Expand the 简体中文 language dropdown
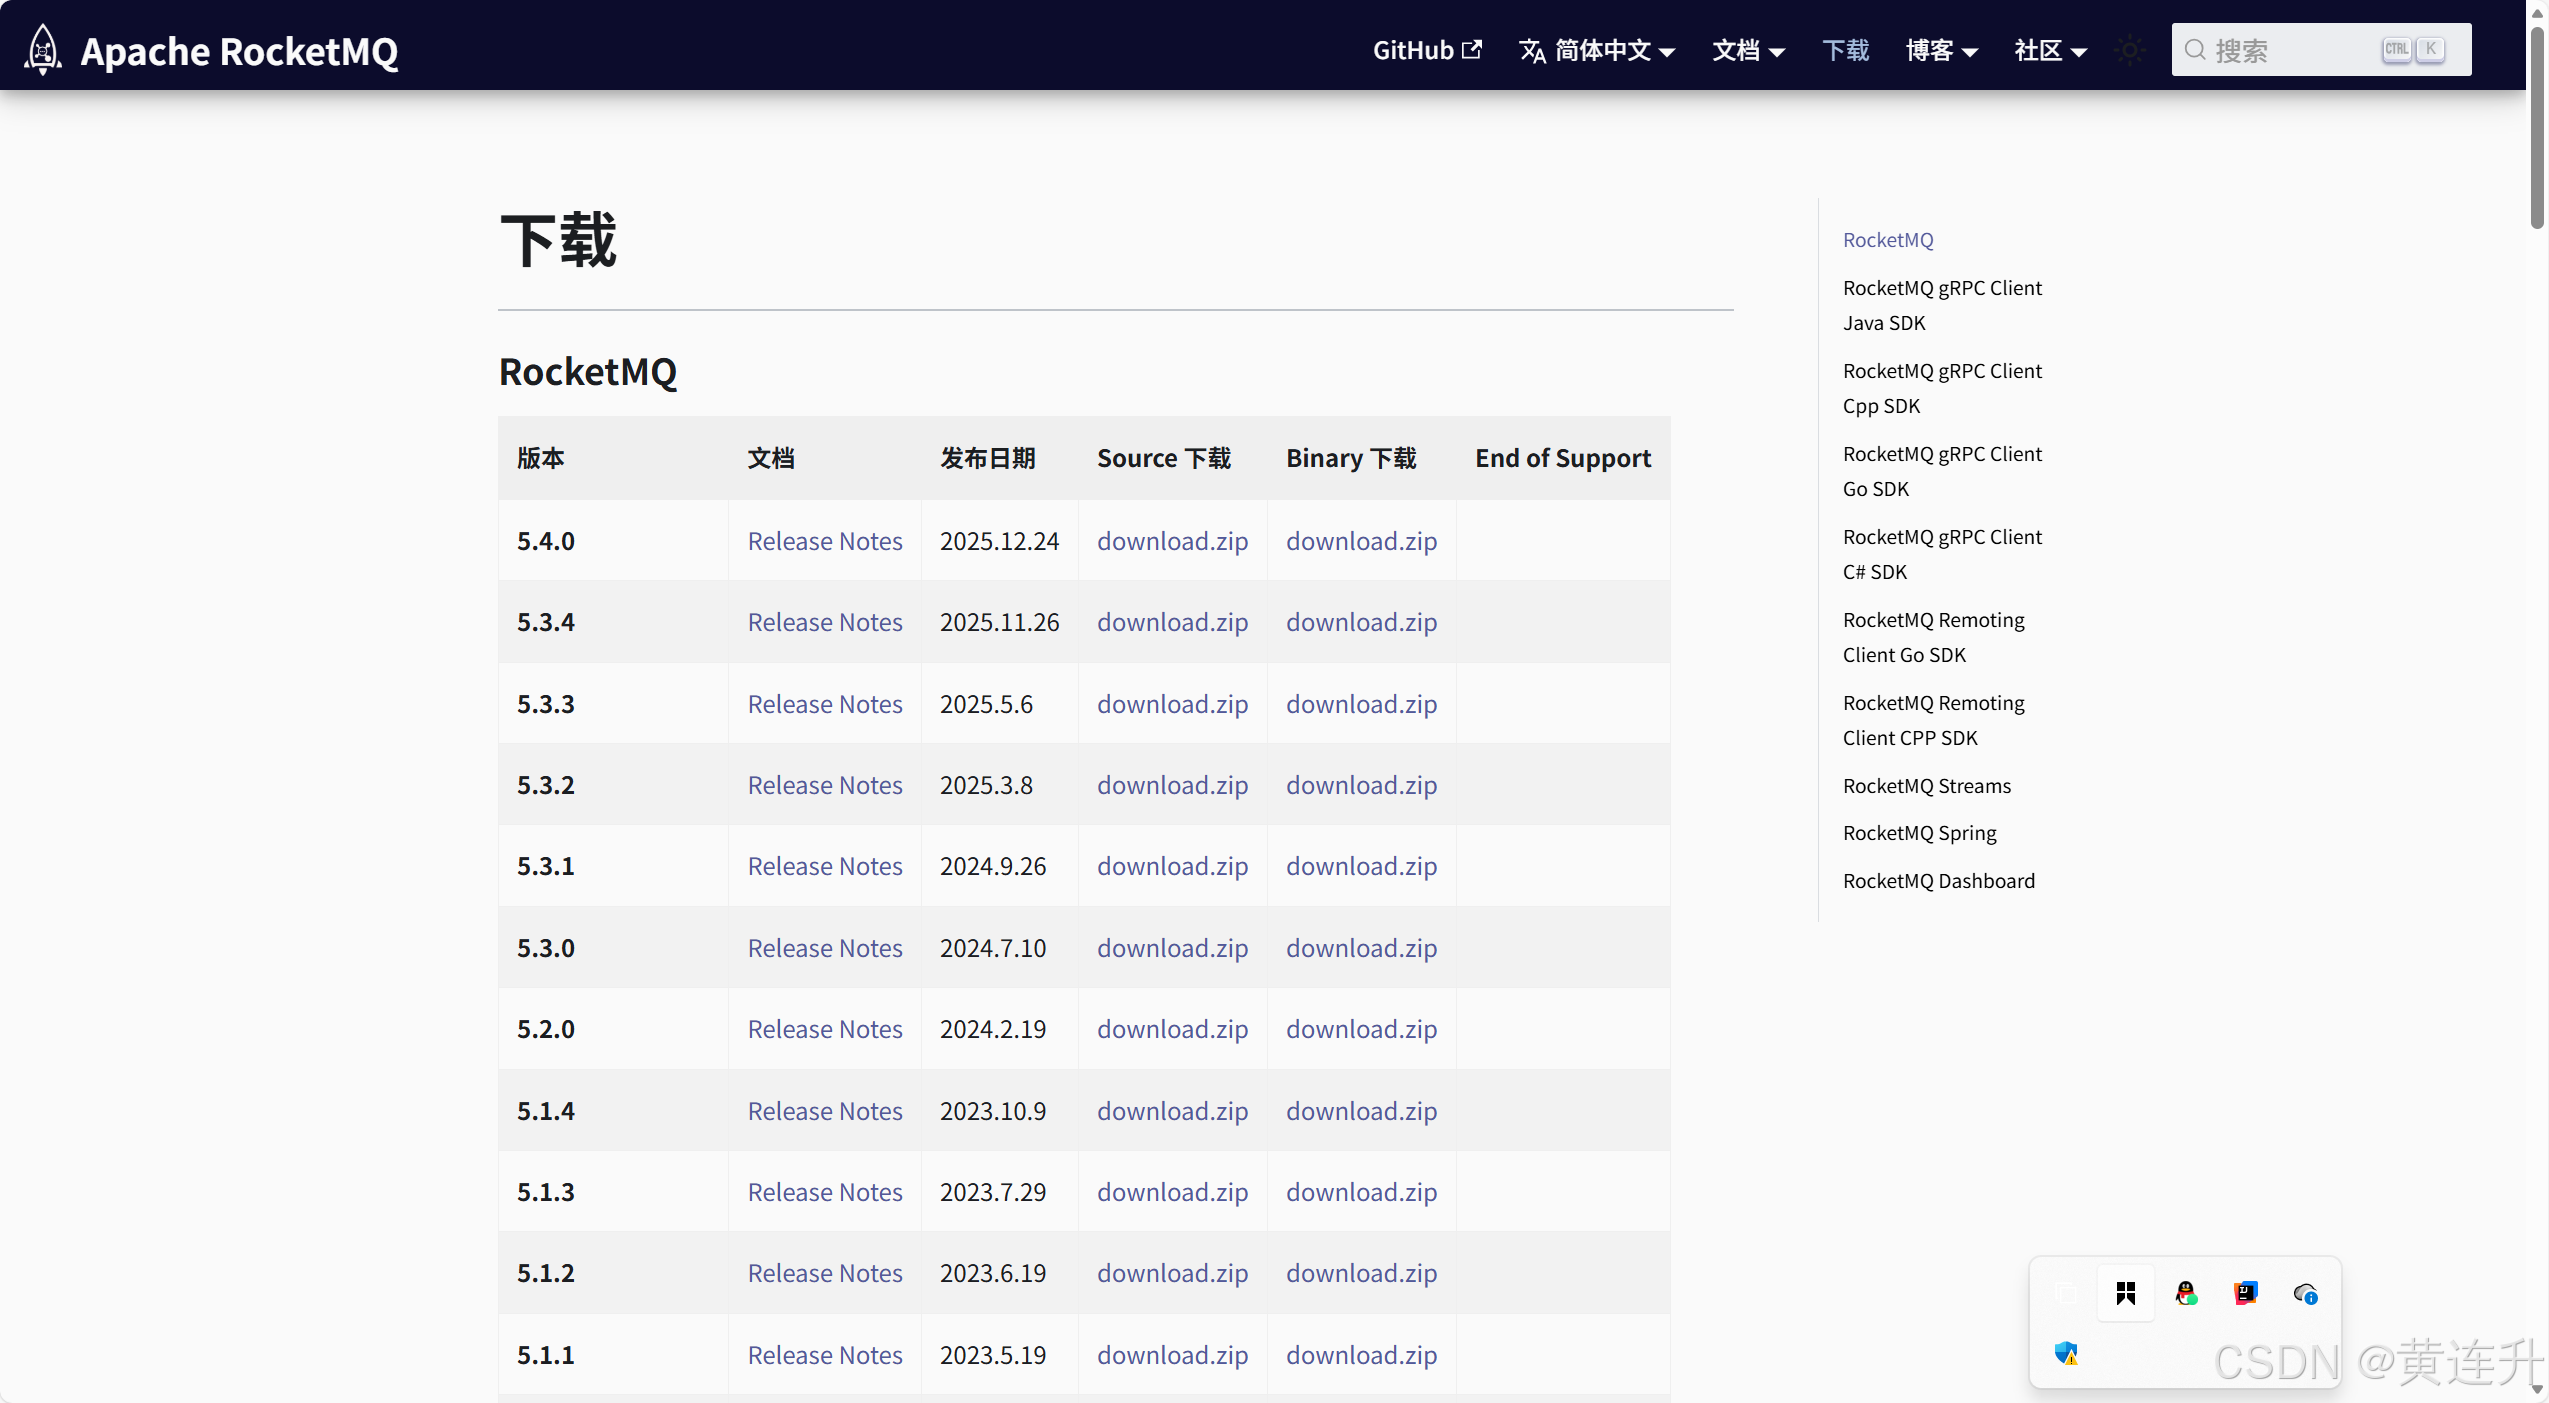Image resolution: width=2549 pixels, height=1403 pixels. pos(1597,50)
